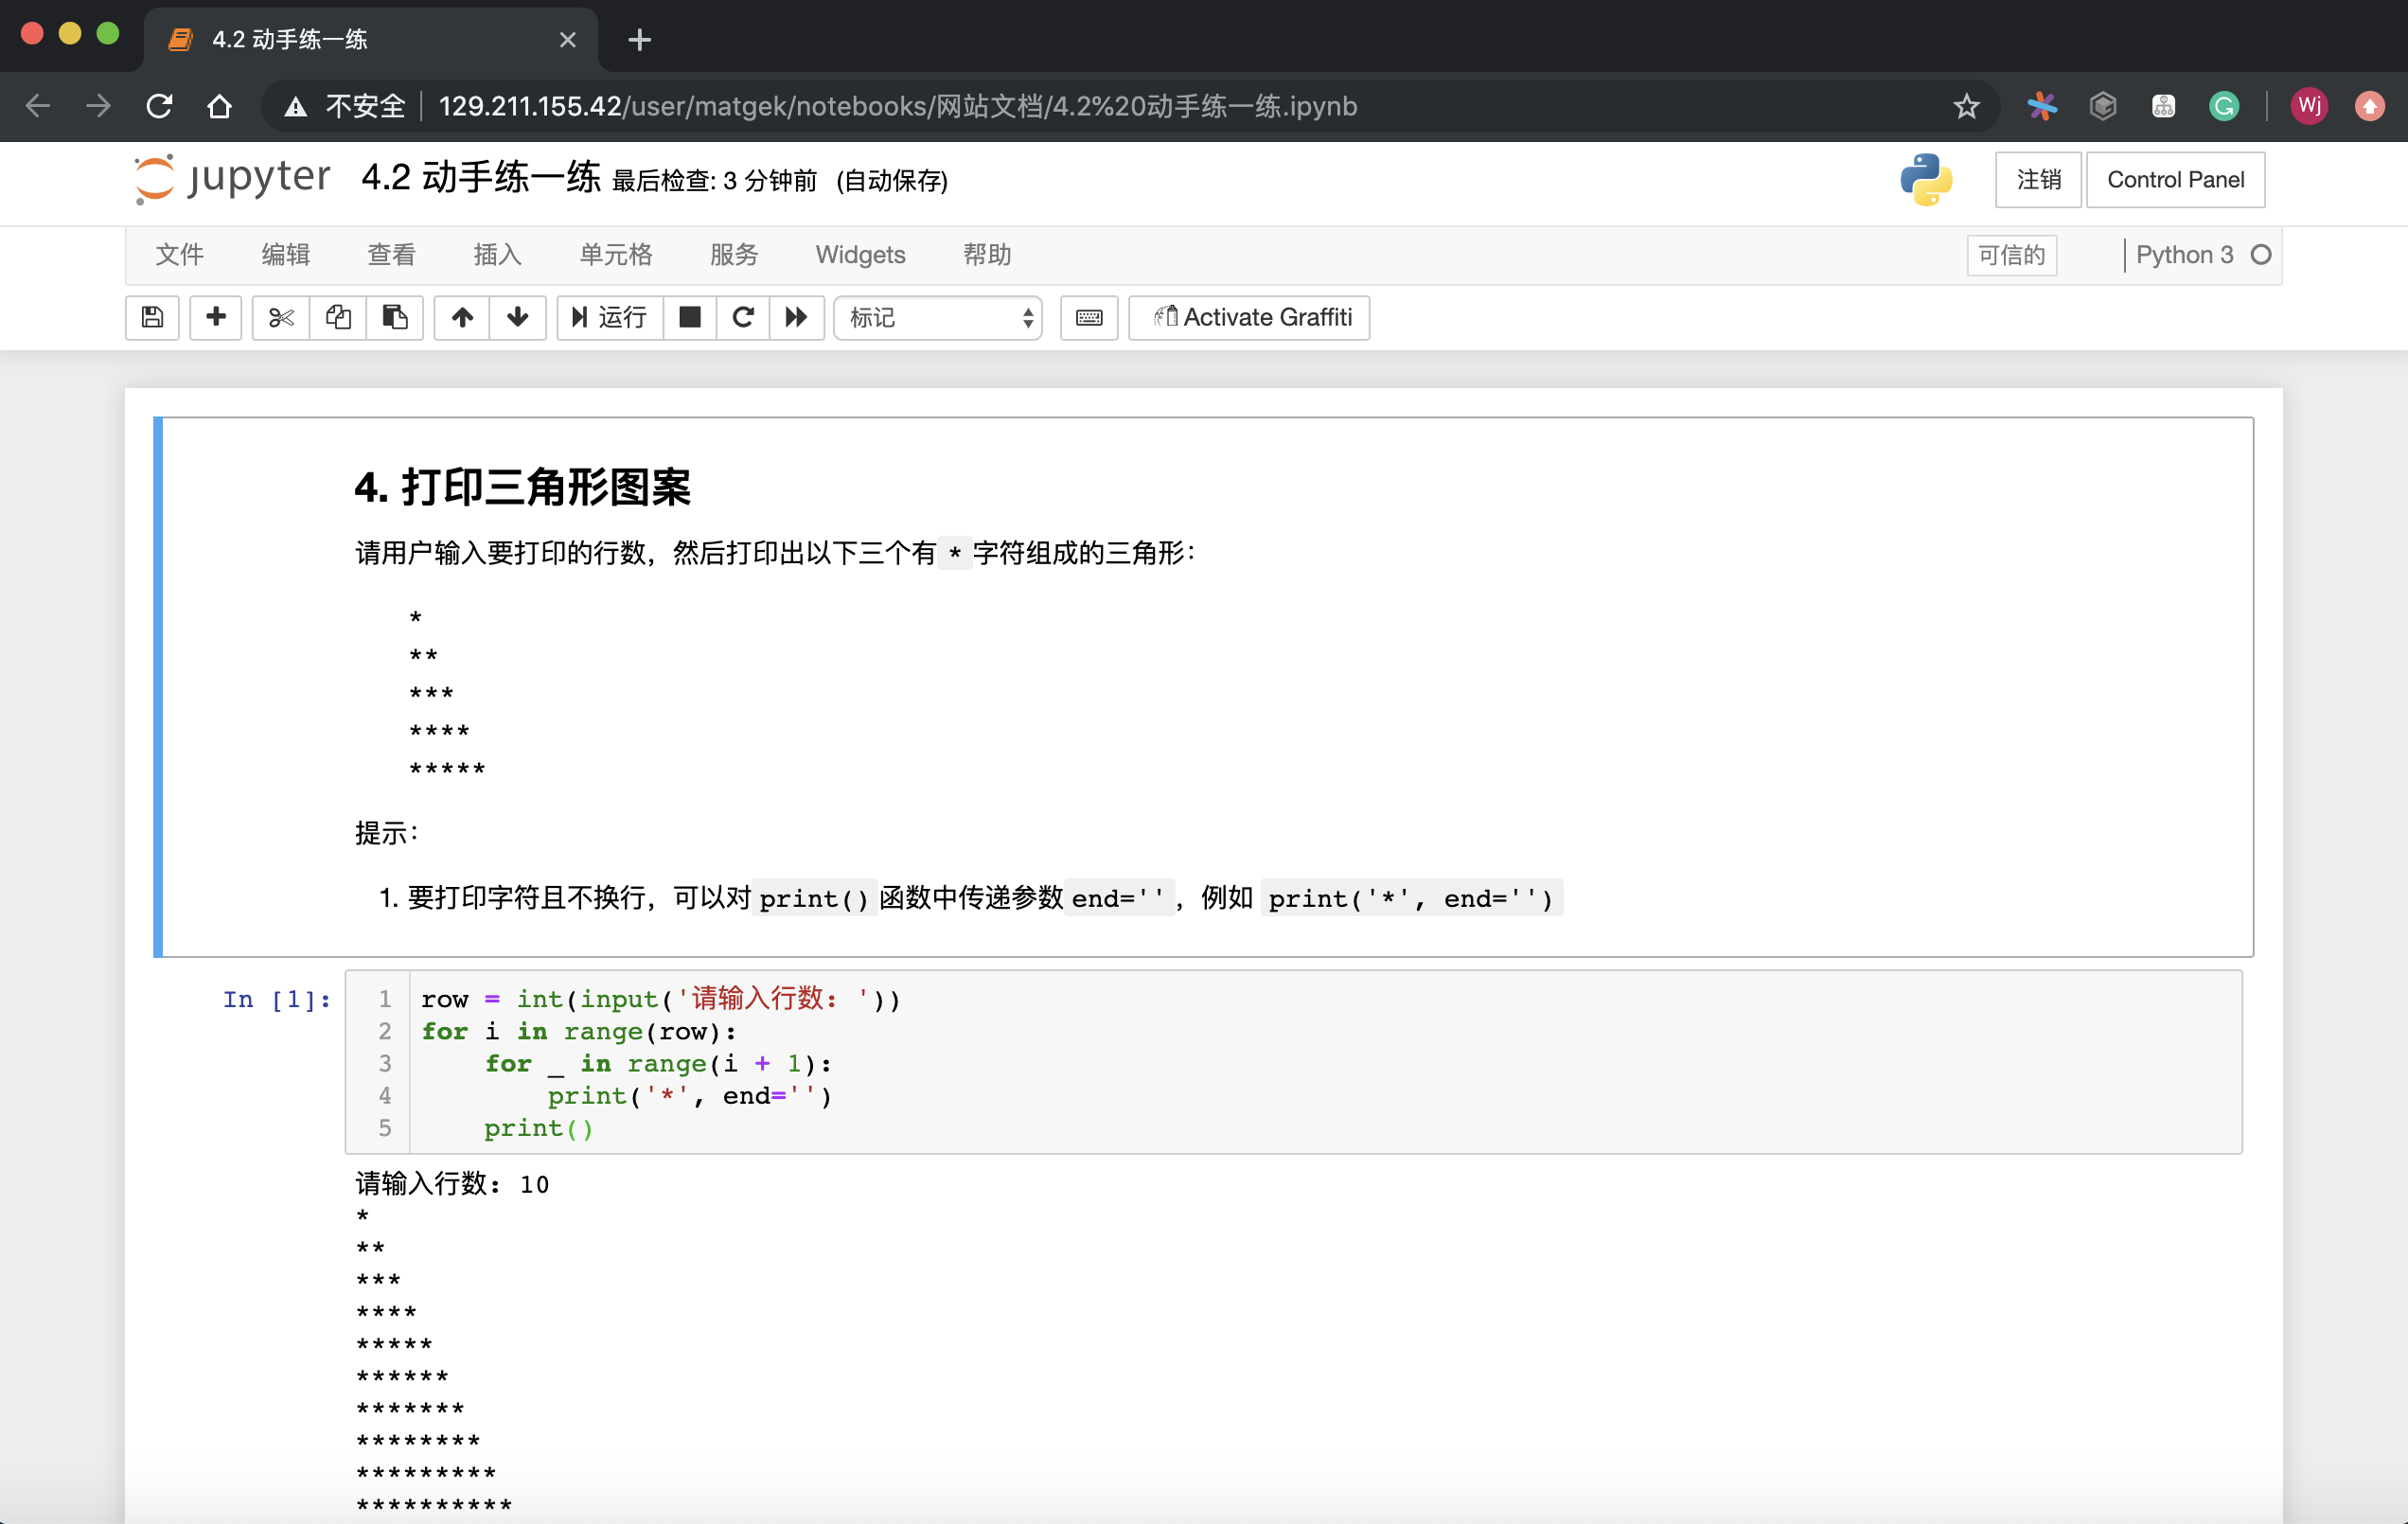The height and width of the screenshot is (1524, 2408).
Task: Select the cell type dropdown showing 标记
Action: click(939, 318)
